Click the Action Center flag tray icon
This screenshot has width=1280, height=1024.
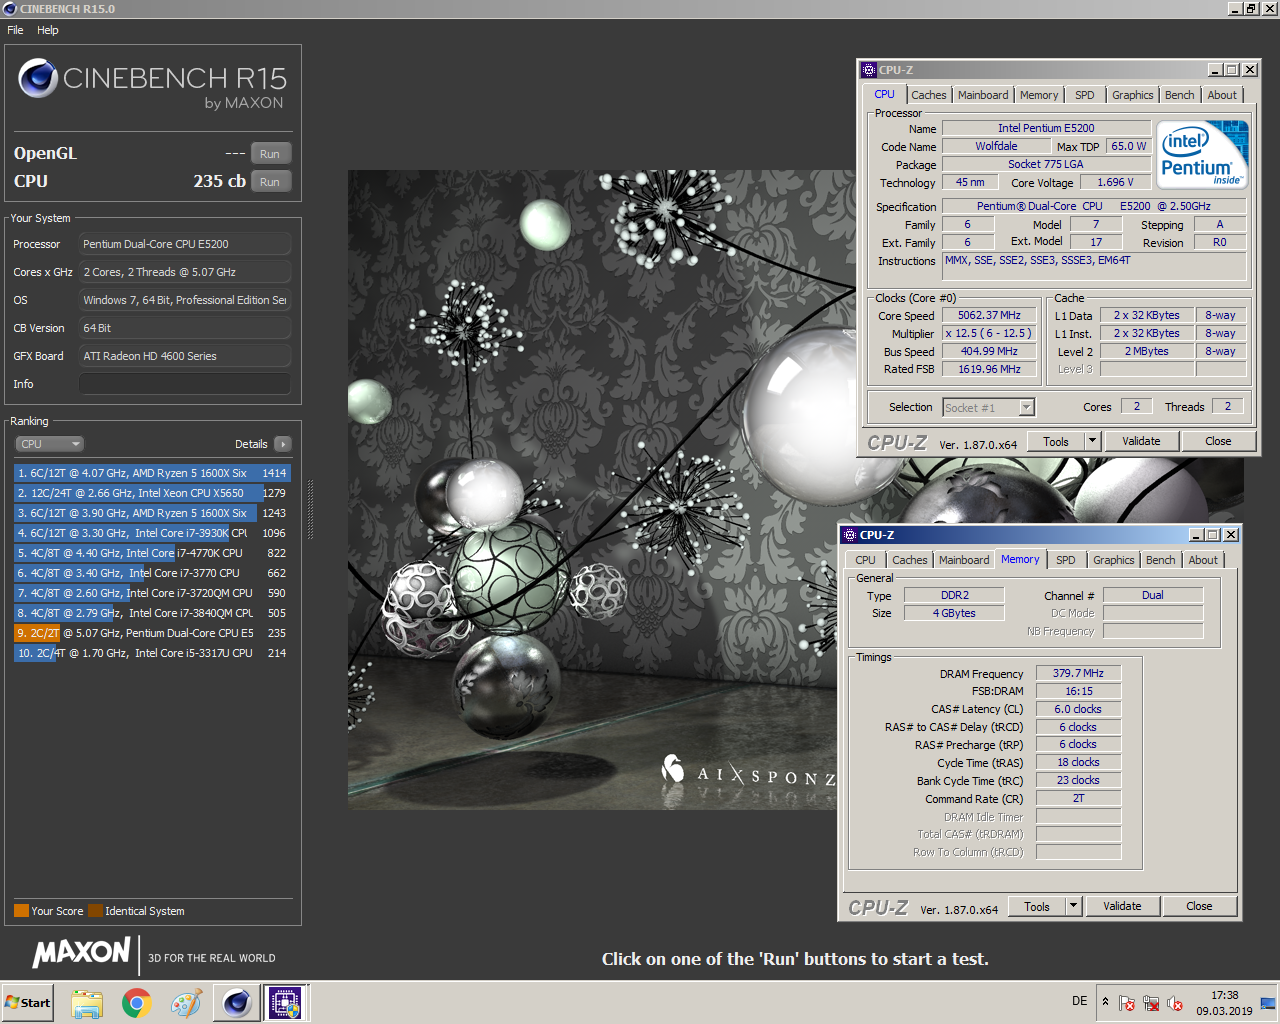coord(1127,1003)
